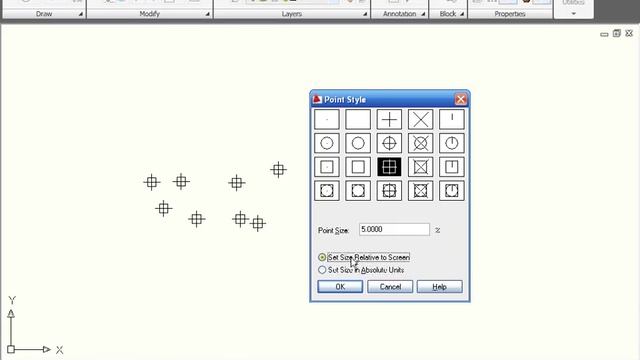Click the Point Size input field
This screenshot has height=360, width=640.
[394, 229]
